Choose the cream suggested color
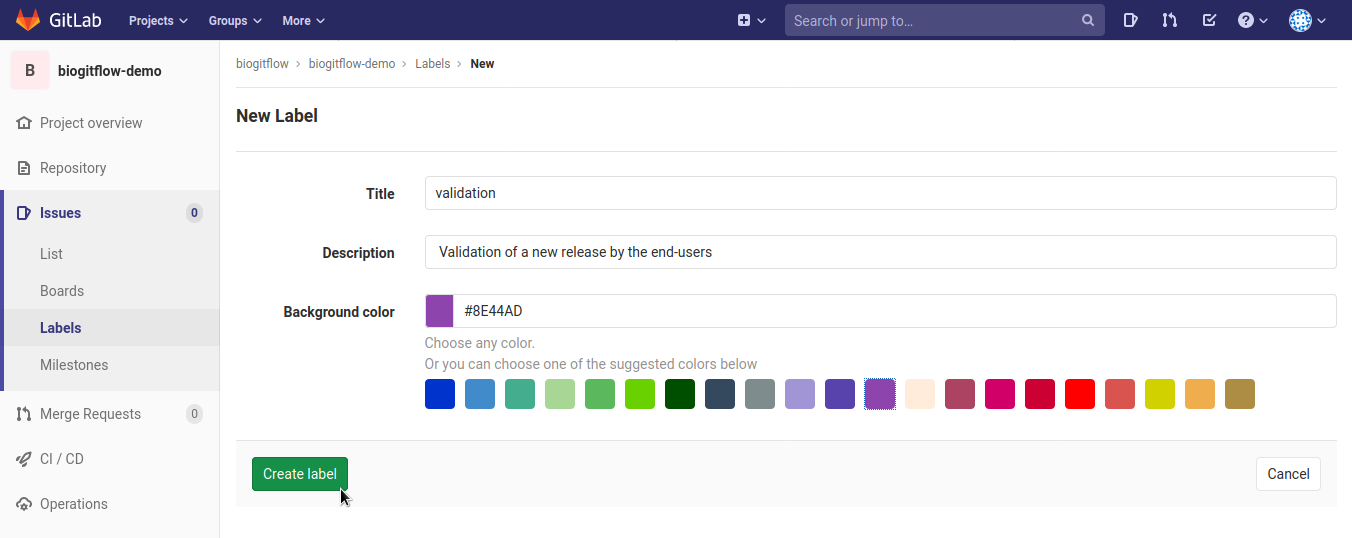 (x=920, y=394)
